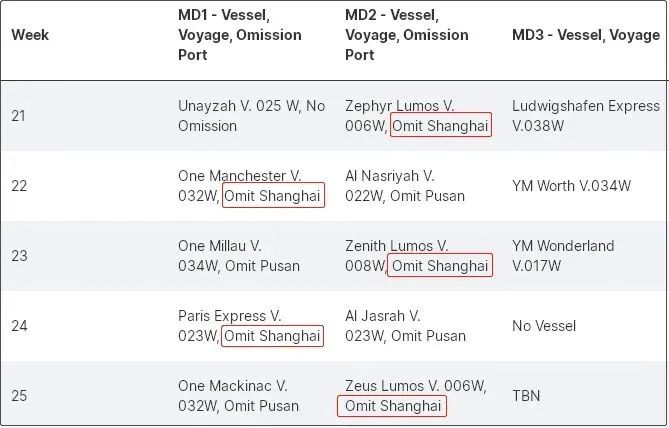The height and width of the screenshot is (428, 669).
Task: Click the Week column header
Action: [x=30, y=35]
